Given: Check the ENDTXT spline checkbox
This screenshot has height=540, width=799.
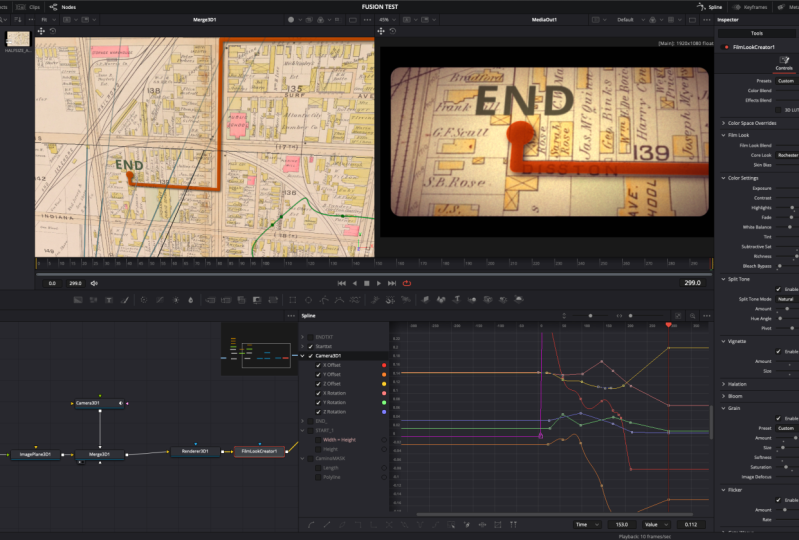Looking at the screenshot, I should pyautogui.click(x=310, y=337).
